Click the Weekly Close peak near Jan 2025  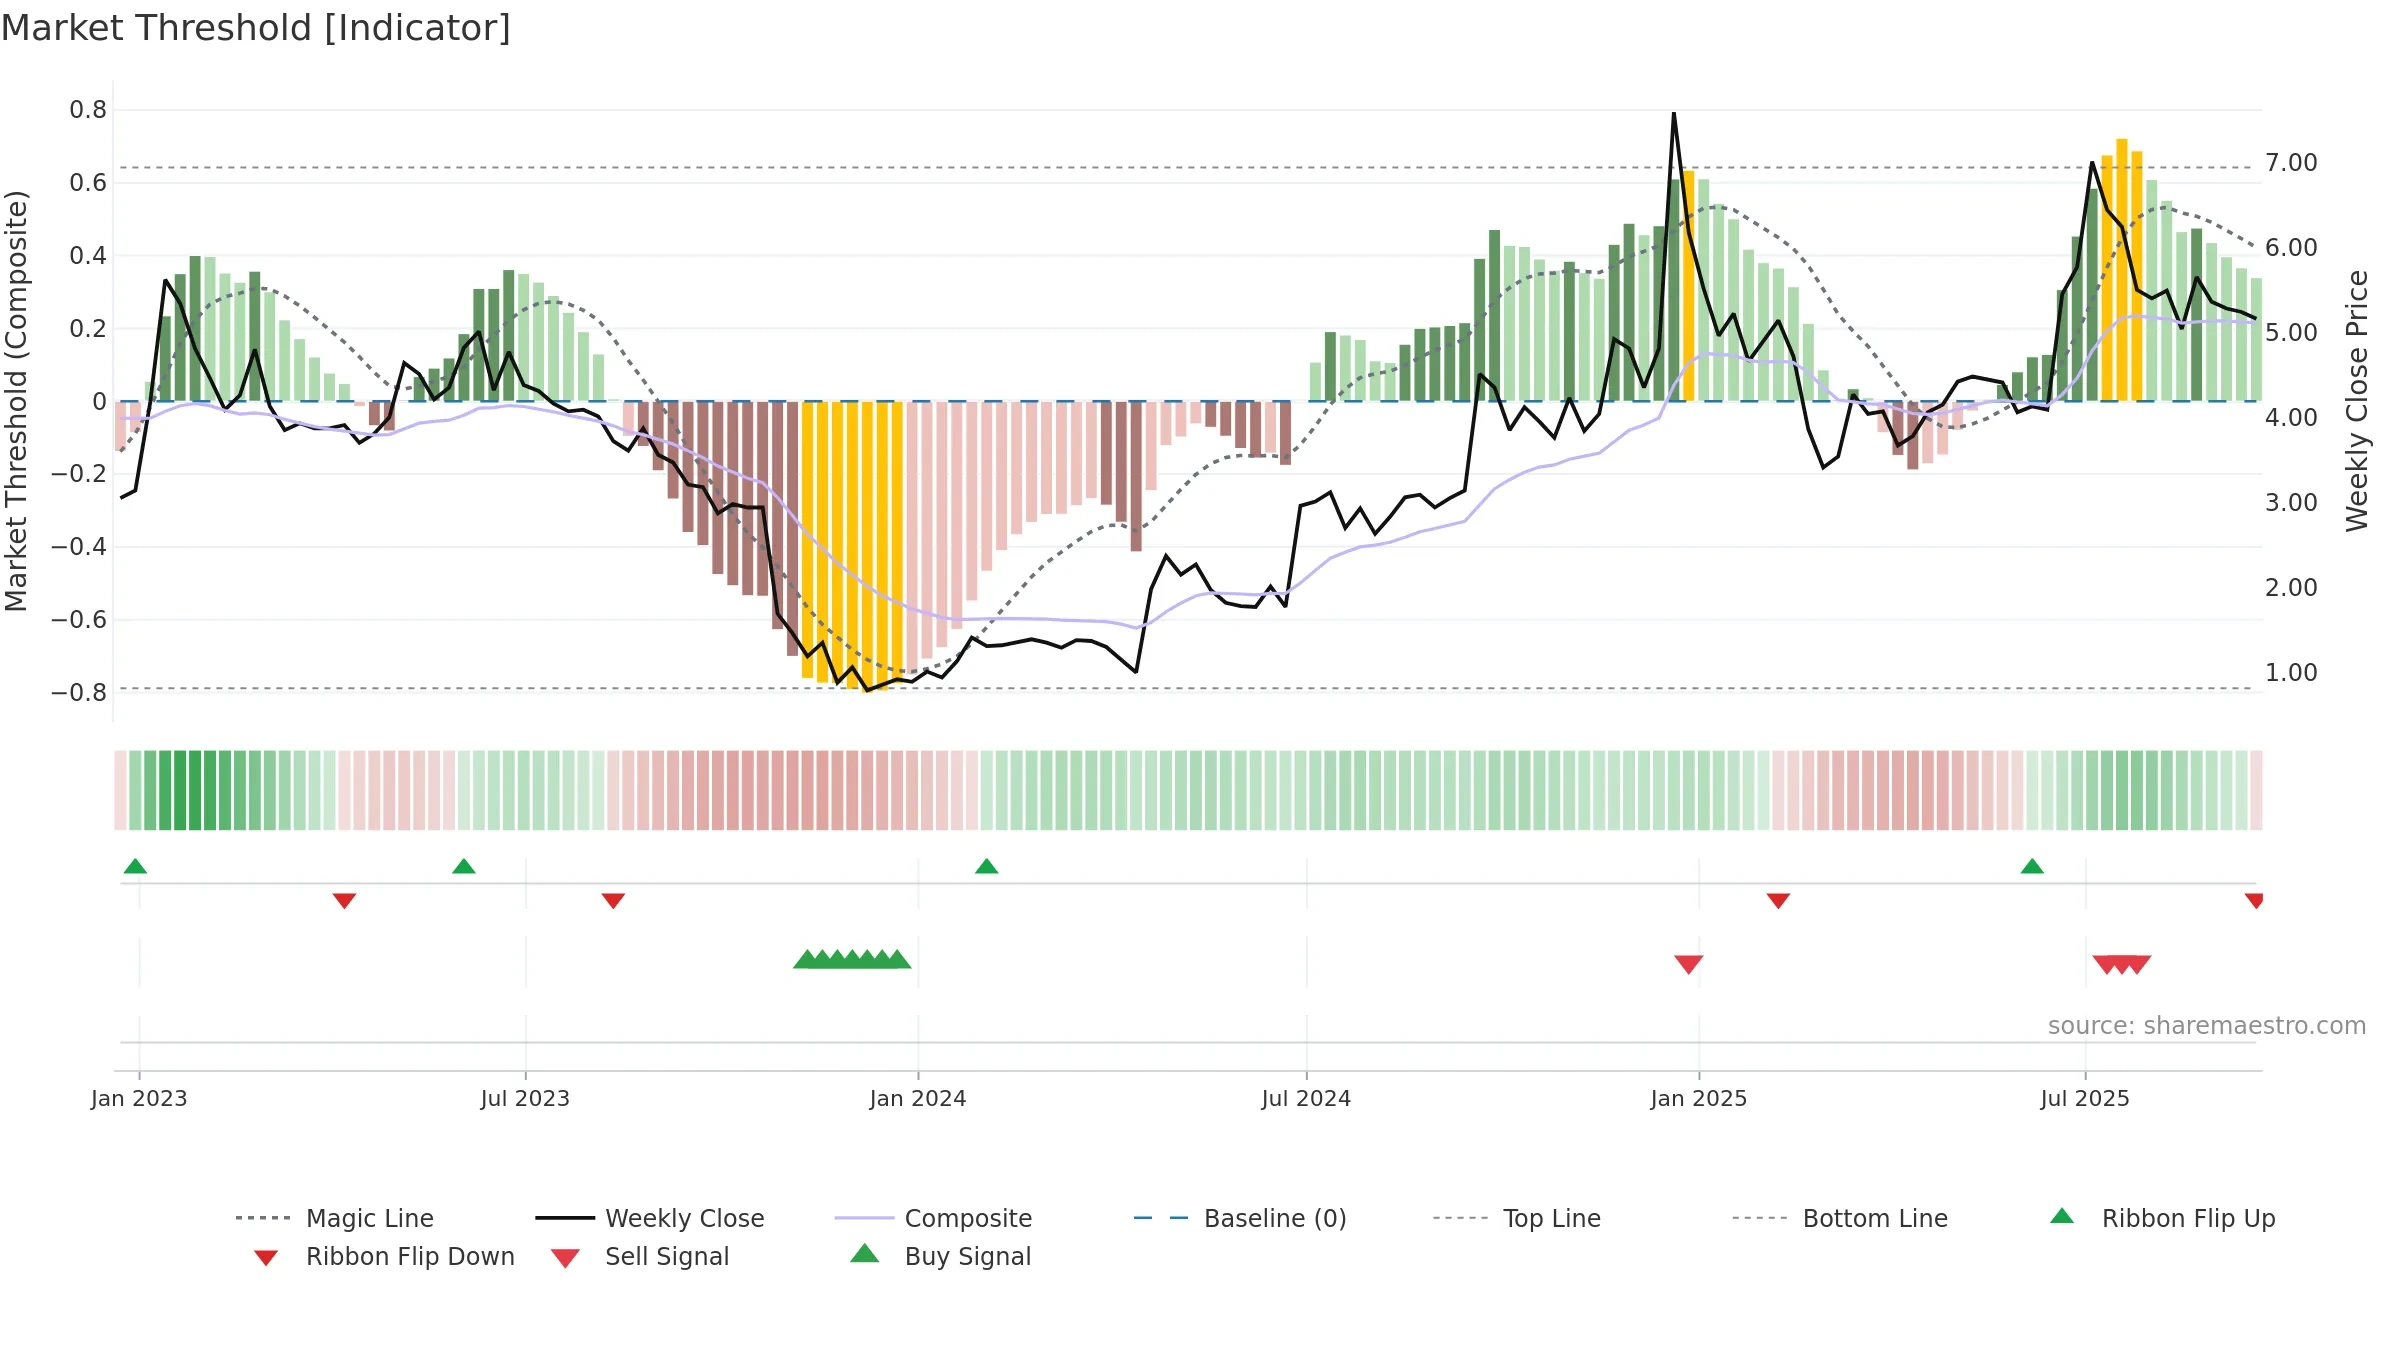point(1674,115)
